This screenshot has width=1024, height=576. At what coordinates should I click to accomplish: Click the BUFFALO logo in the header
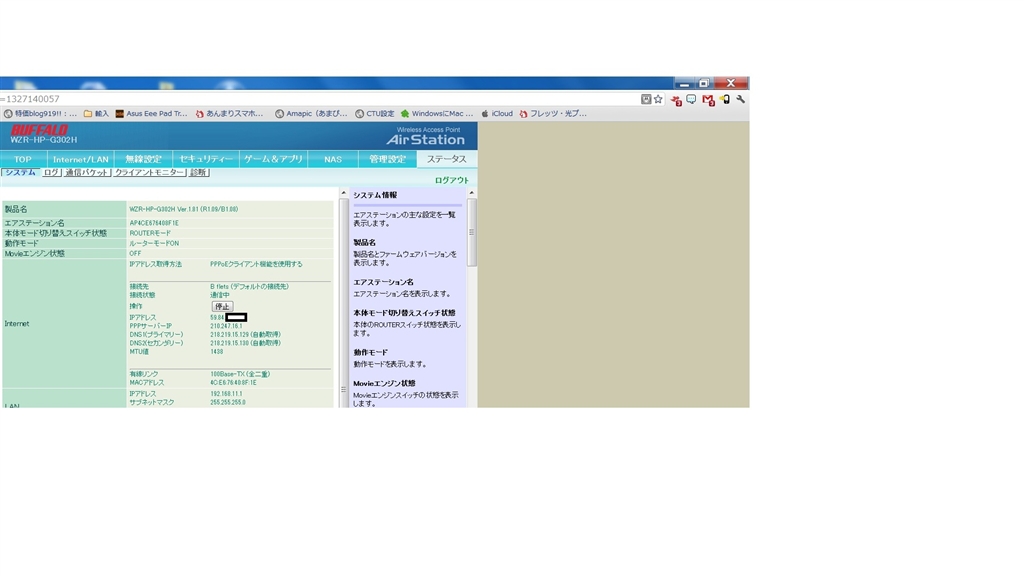point(39,130)
